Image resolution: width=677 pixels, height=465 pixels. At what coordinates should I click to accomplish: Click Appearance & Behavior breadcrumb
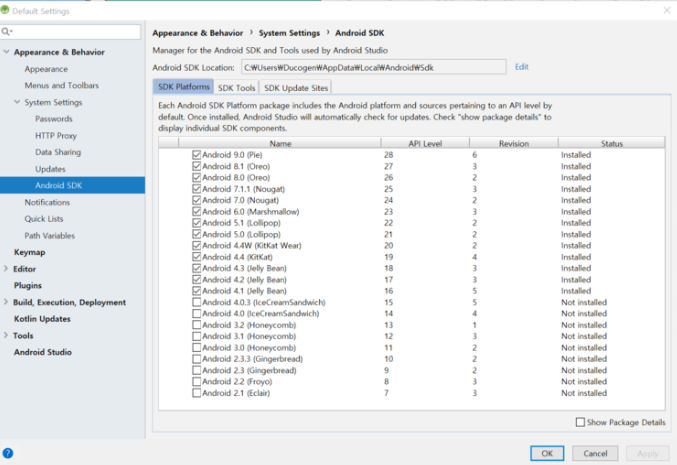[197, 33]
